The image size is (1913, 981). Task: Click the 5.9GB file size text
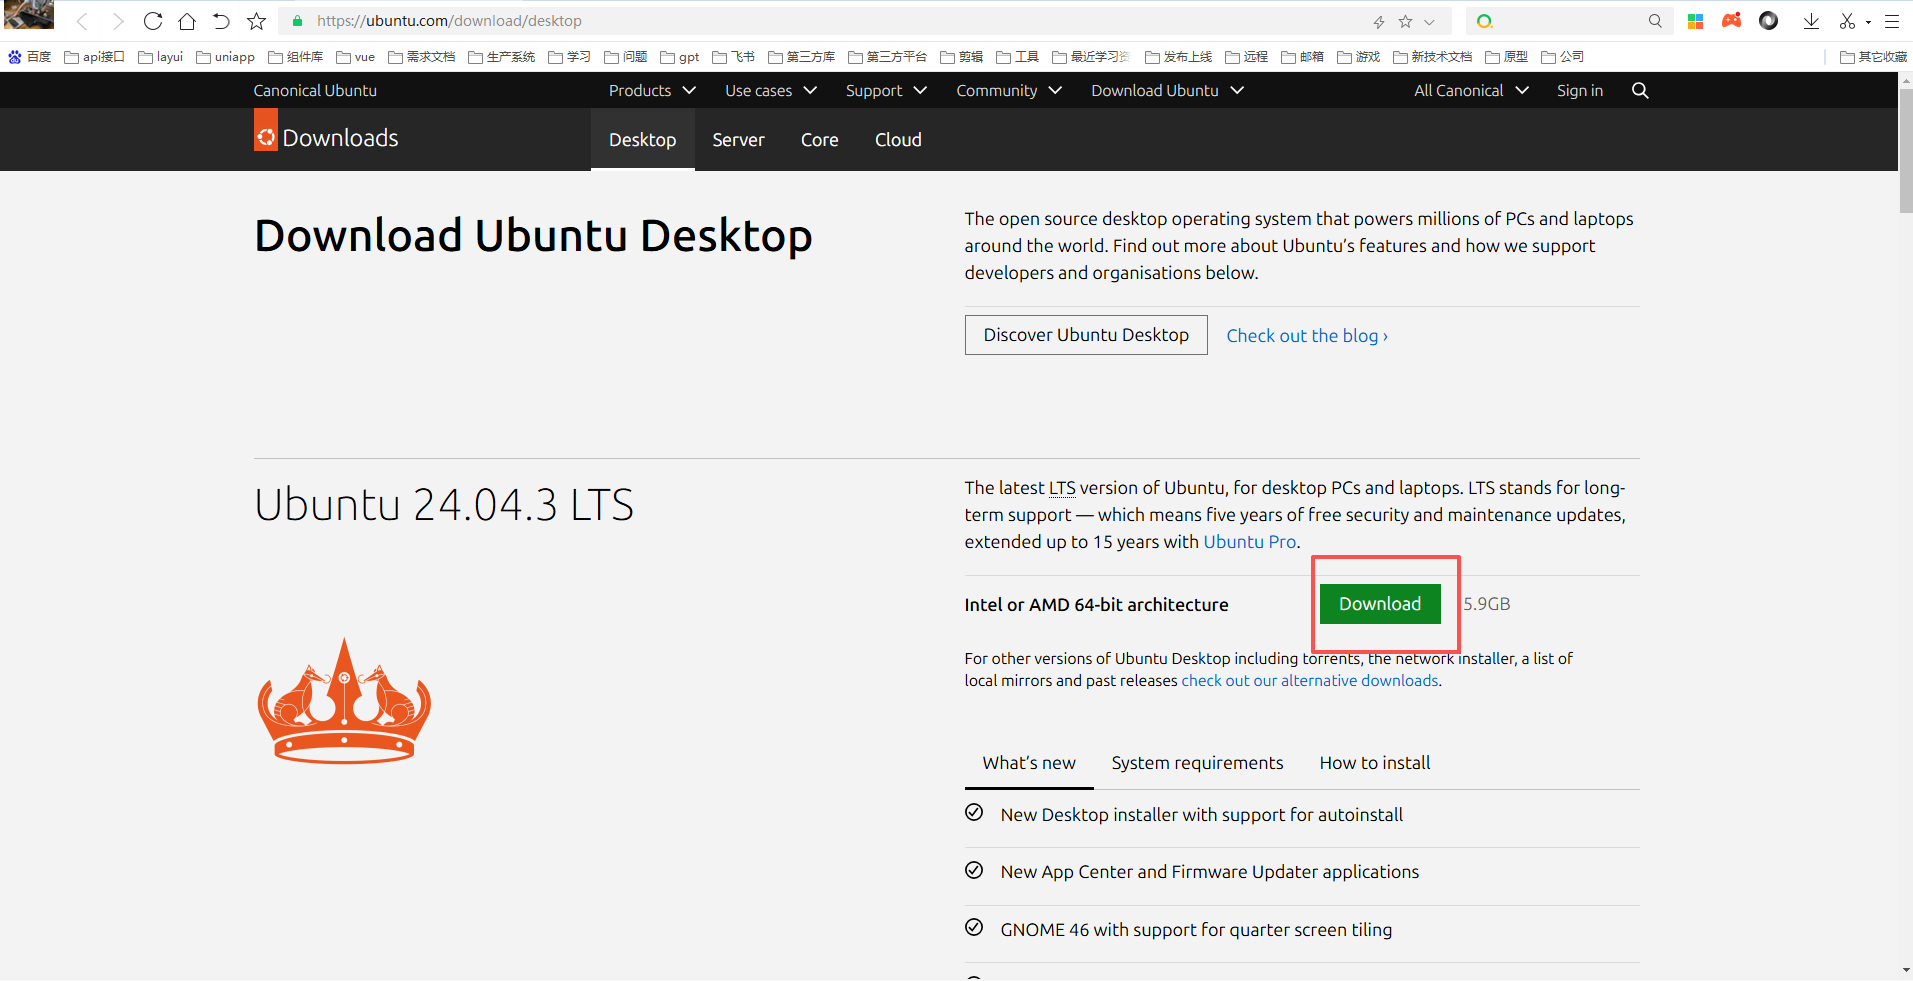(1487, 604)
